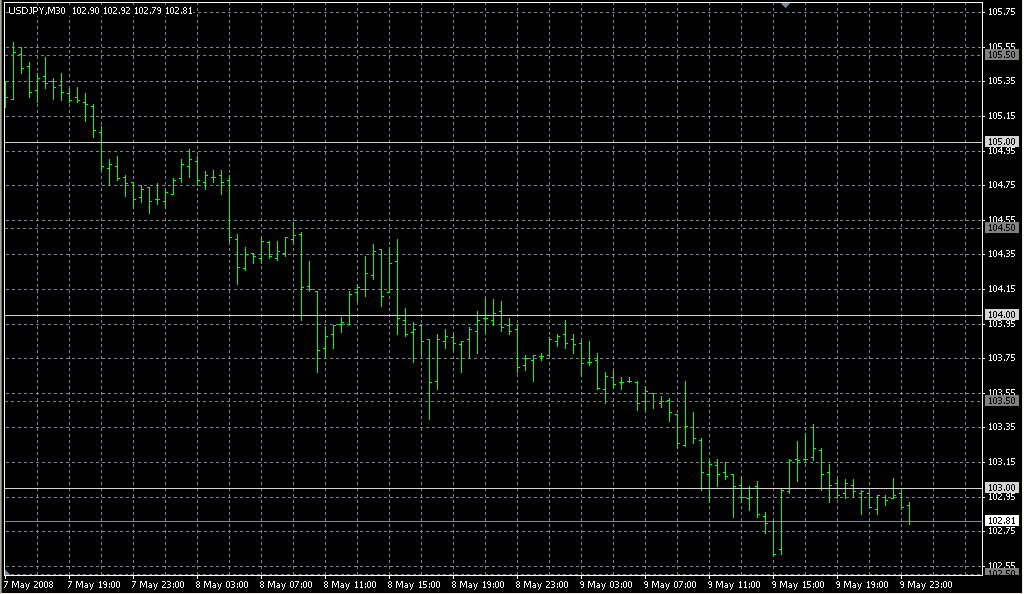Click the 103.50 gray price level tag
This screenshot has width=1024, height=594.
[x=1001, y=400]
